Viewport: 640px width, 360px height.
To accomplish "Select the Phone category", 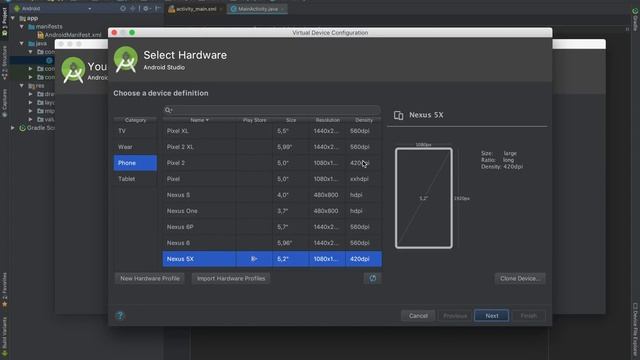I will click(135, 163).
